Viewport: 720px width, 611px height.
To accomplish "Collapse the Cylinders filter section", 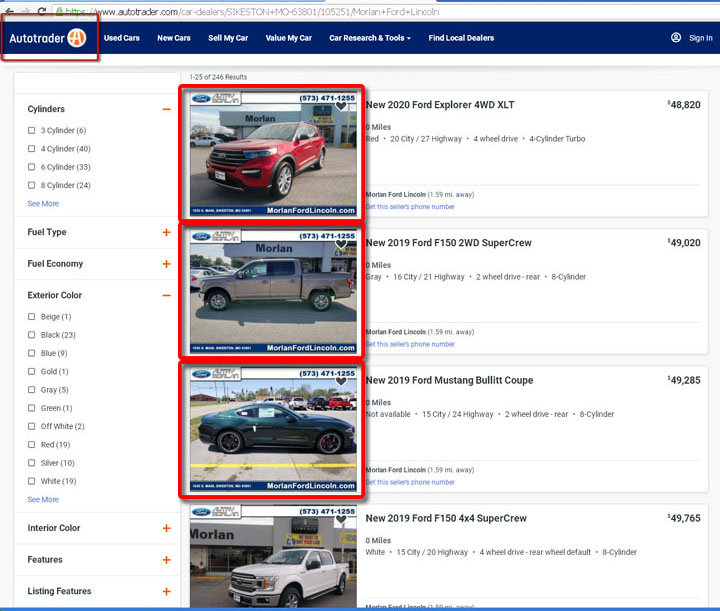I will [x=166, y=109].
